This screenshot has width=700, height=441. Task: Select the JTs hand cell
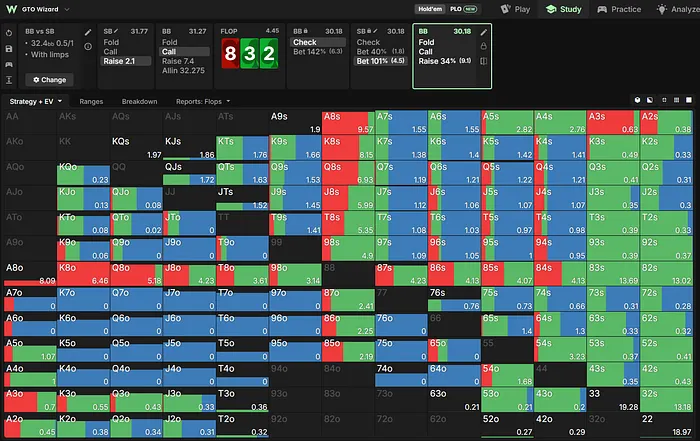pyautogui.click(x=242, y=198)
